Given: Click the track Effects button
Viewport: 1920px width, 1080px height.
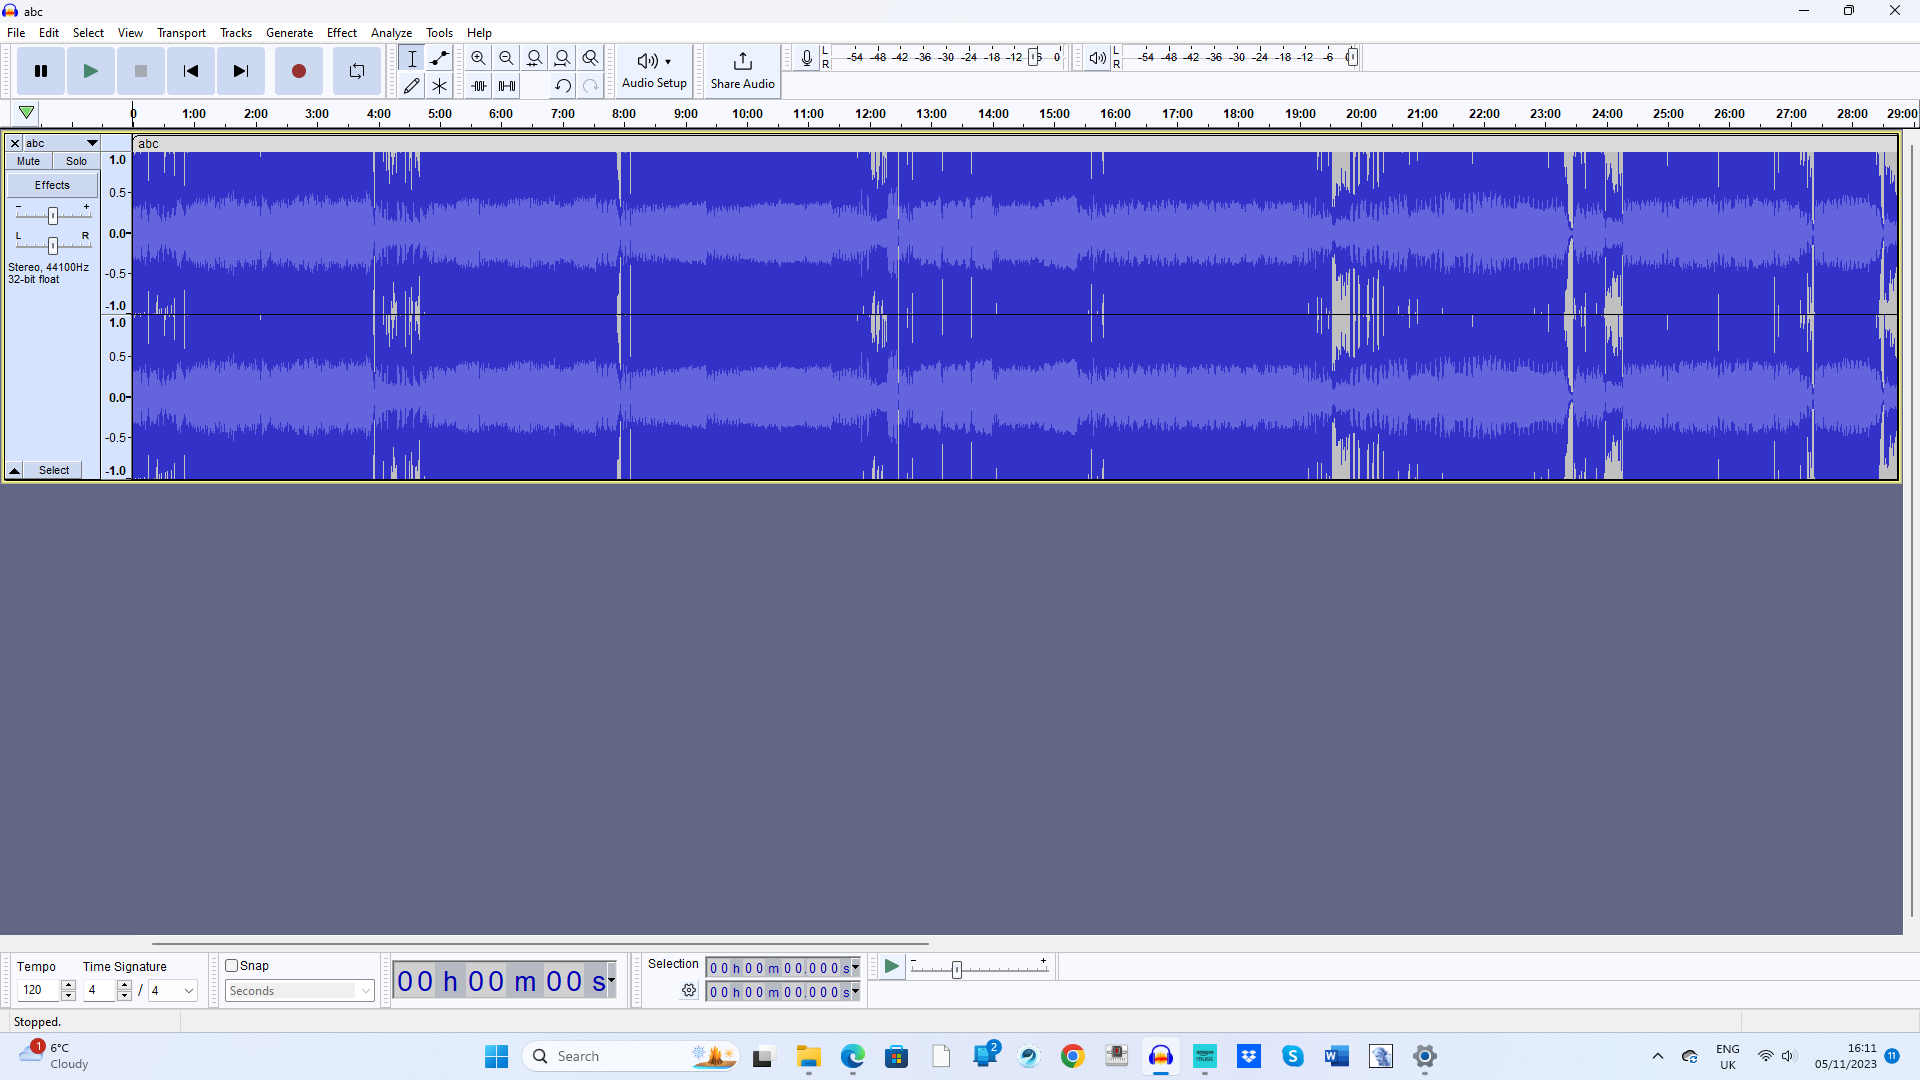Looking at the screenshot, I should [52, 185].
